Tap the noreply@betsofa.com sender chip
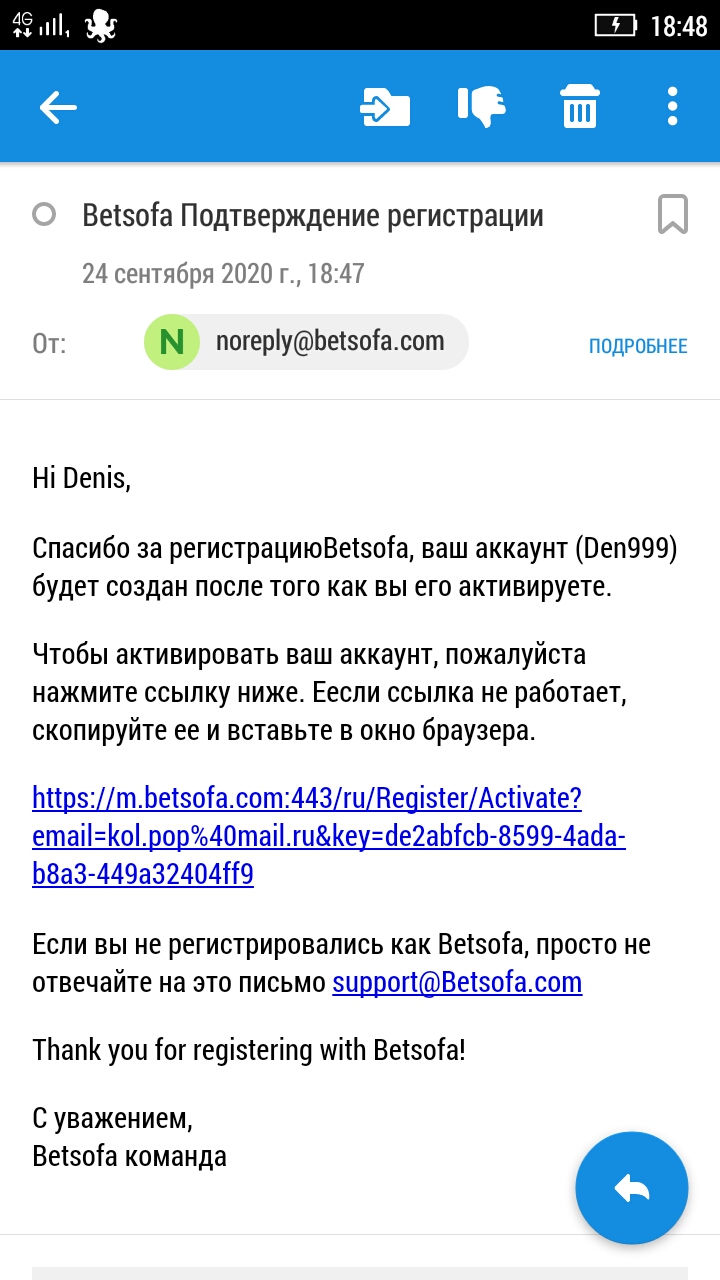Viewport: 720px width, 1280px height. pyautogui.click(x=329, y=342)
